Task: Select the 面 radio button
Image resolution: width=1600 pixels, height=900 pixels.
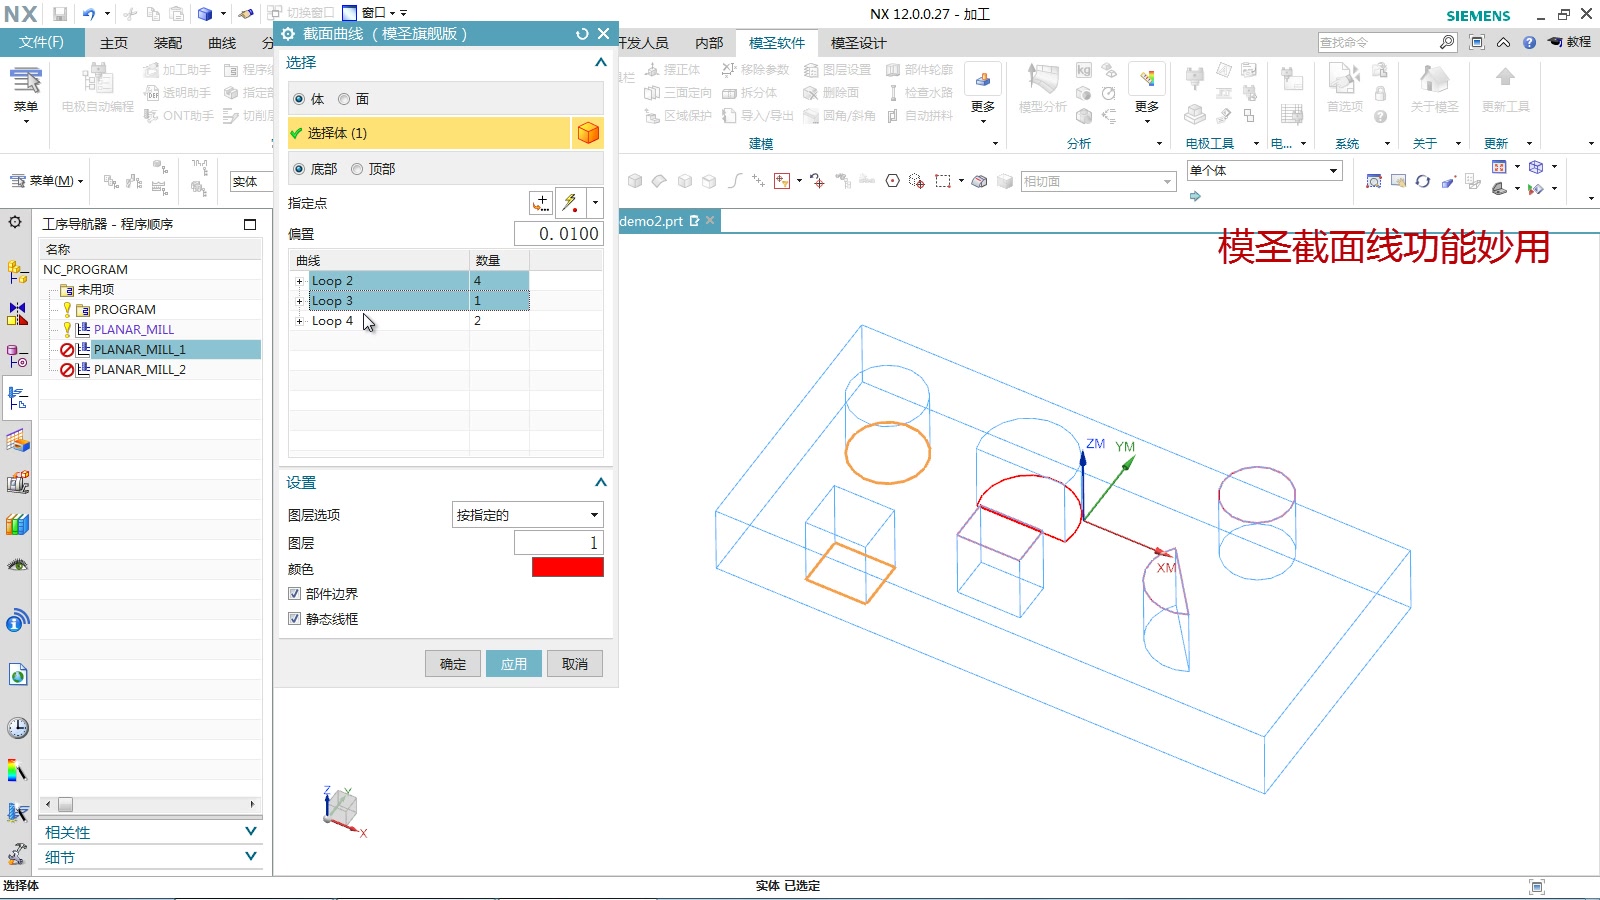Action: [344, 99]
